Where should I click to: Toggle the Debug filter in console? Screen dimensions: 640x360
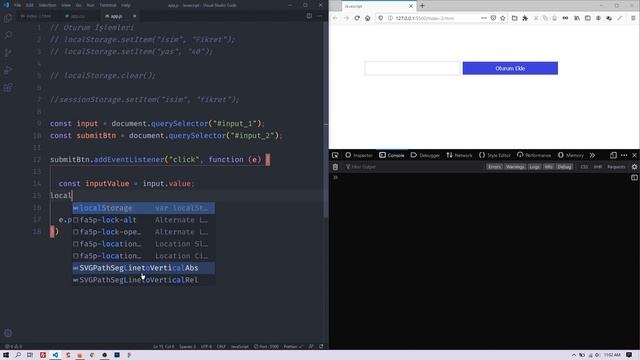(x=564, y=167)
